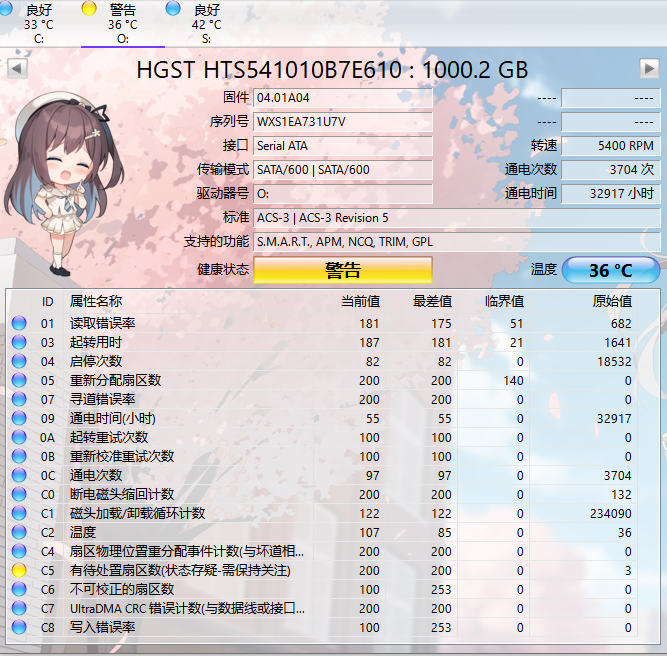
Task: Click the 原始值 column header
Action: (613, 301)
